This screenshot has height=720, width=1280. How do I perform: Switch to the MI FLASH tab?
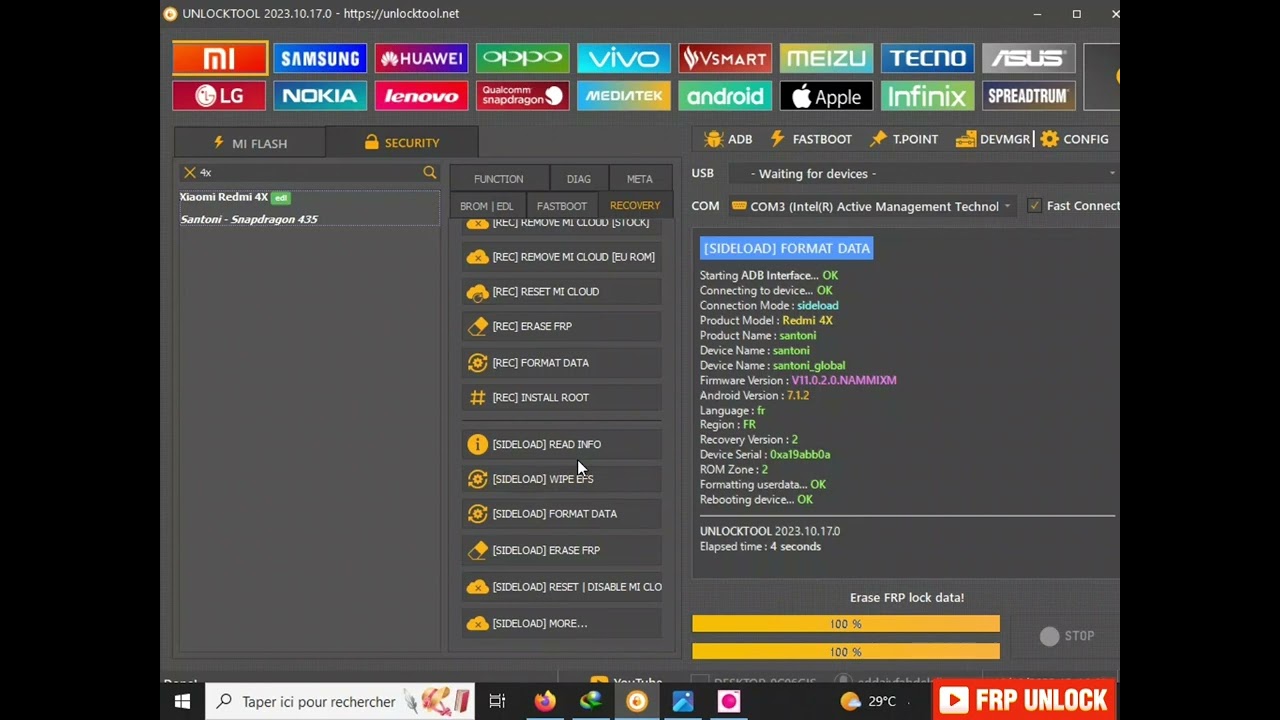(250, 143)
